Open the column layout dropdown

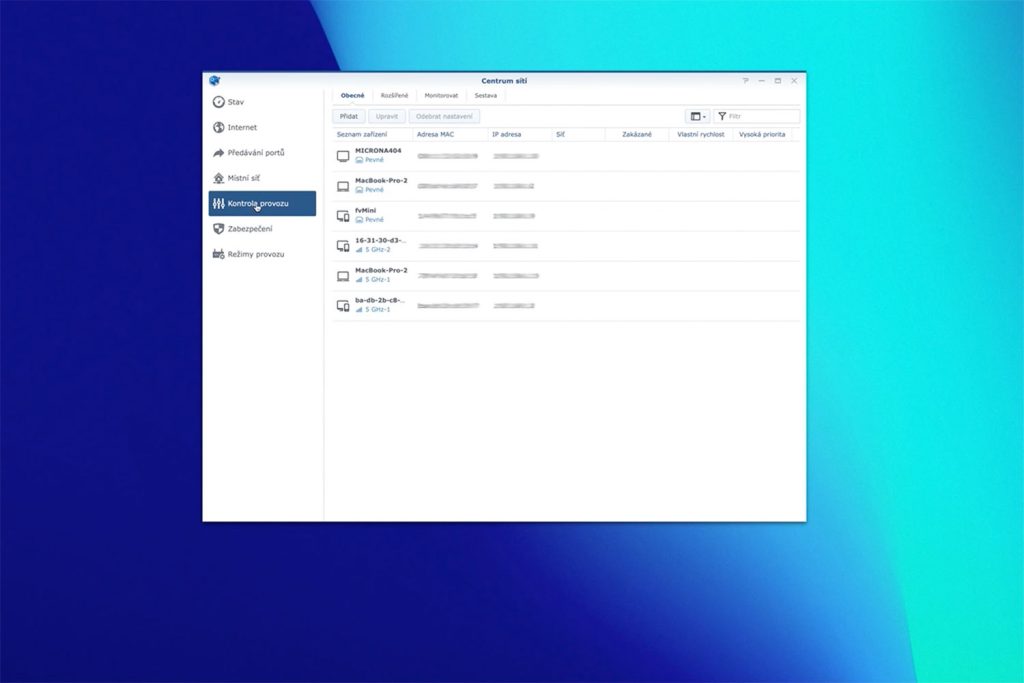tap(697, 116)
